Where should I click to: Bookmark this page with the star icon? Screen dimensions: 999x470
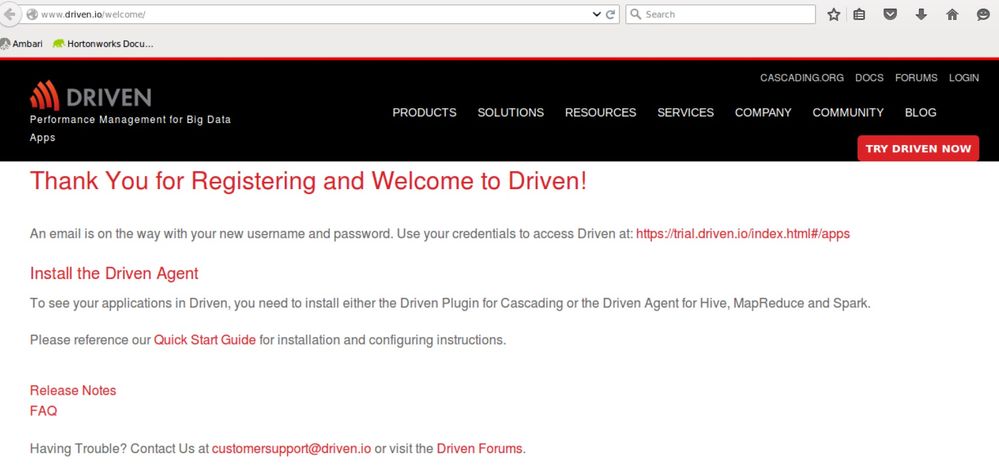pos(833,15)
